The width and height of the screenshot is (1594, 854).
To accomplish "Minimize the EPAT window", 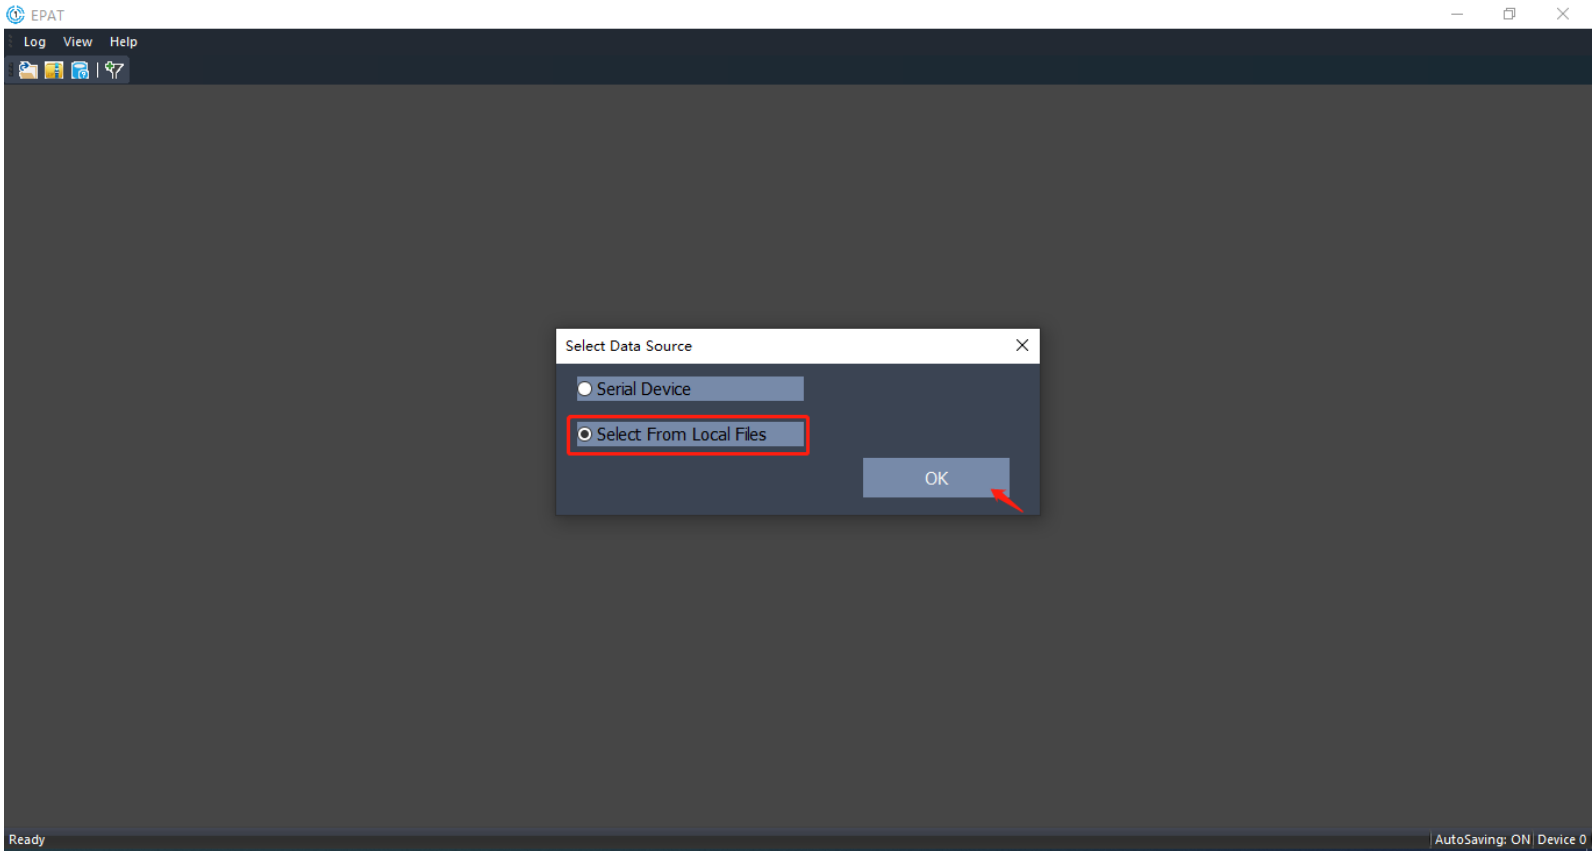I will point(1457,14).
